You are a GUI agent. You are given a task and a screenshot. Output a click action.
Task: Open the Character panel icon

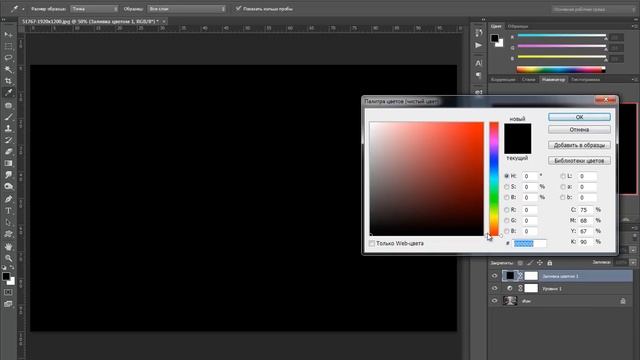(478, 63)
